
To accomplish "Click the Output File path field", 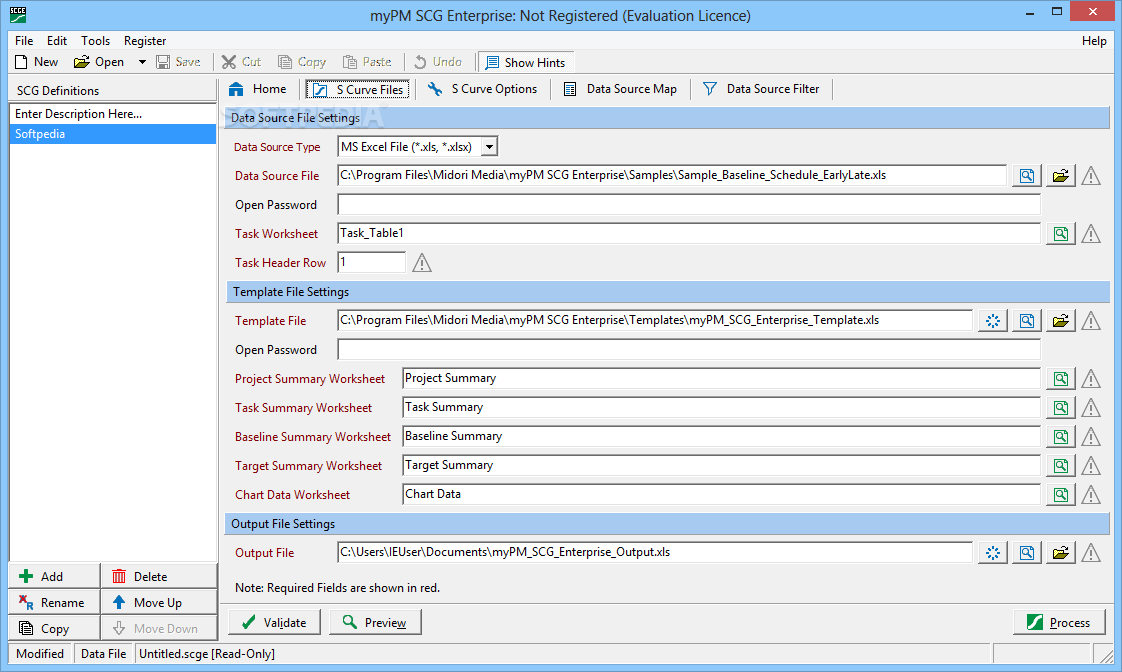I will (x=655, y=552).
